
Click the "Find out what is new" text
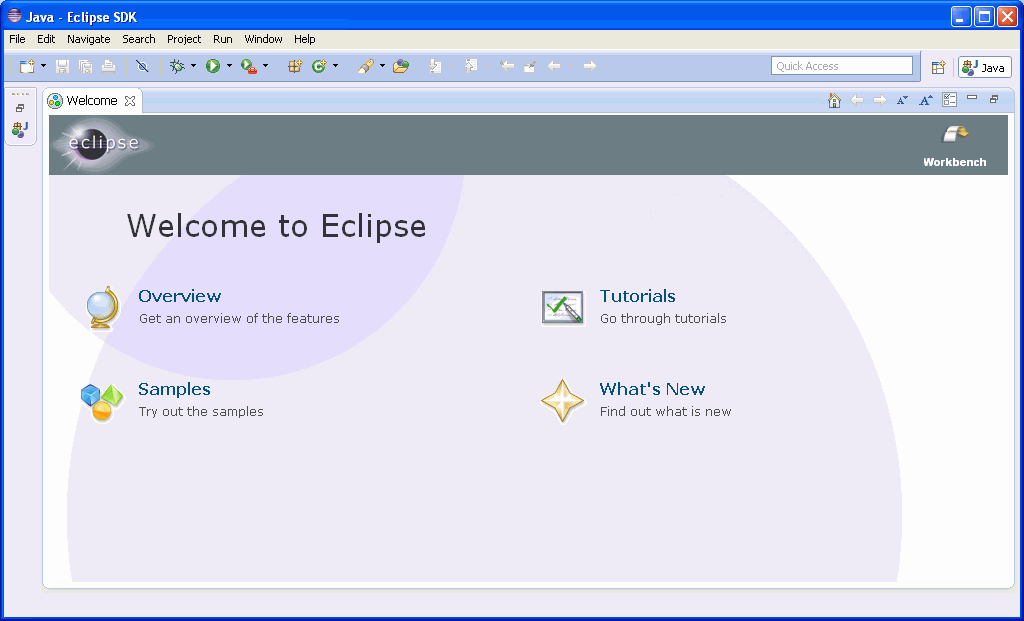[665, 412]
